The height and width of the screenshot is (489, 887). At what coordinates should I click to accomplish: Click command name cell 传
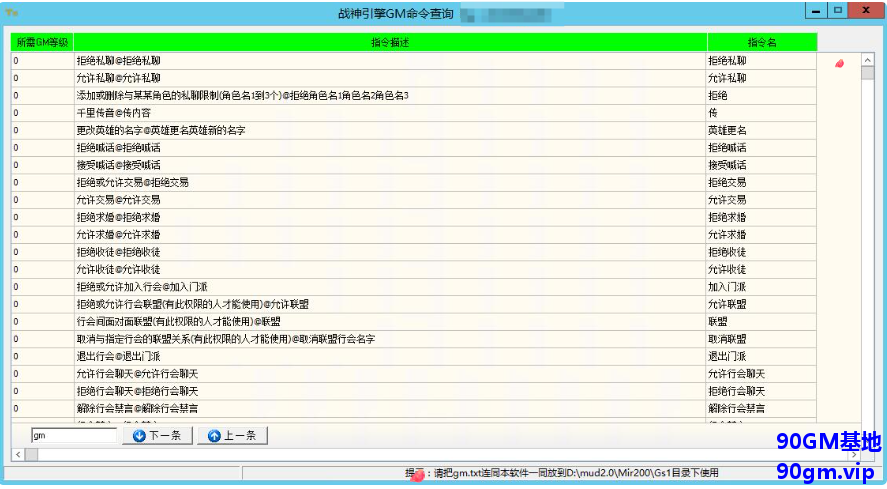click(761, 113)
